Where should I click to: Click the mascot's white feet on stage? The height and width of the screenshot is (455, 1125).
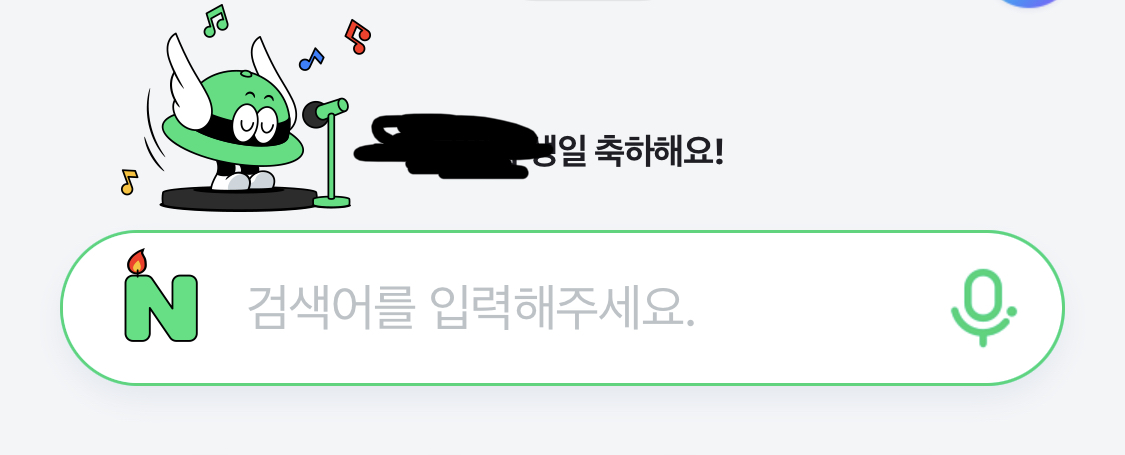coord(243,180)
